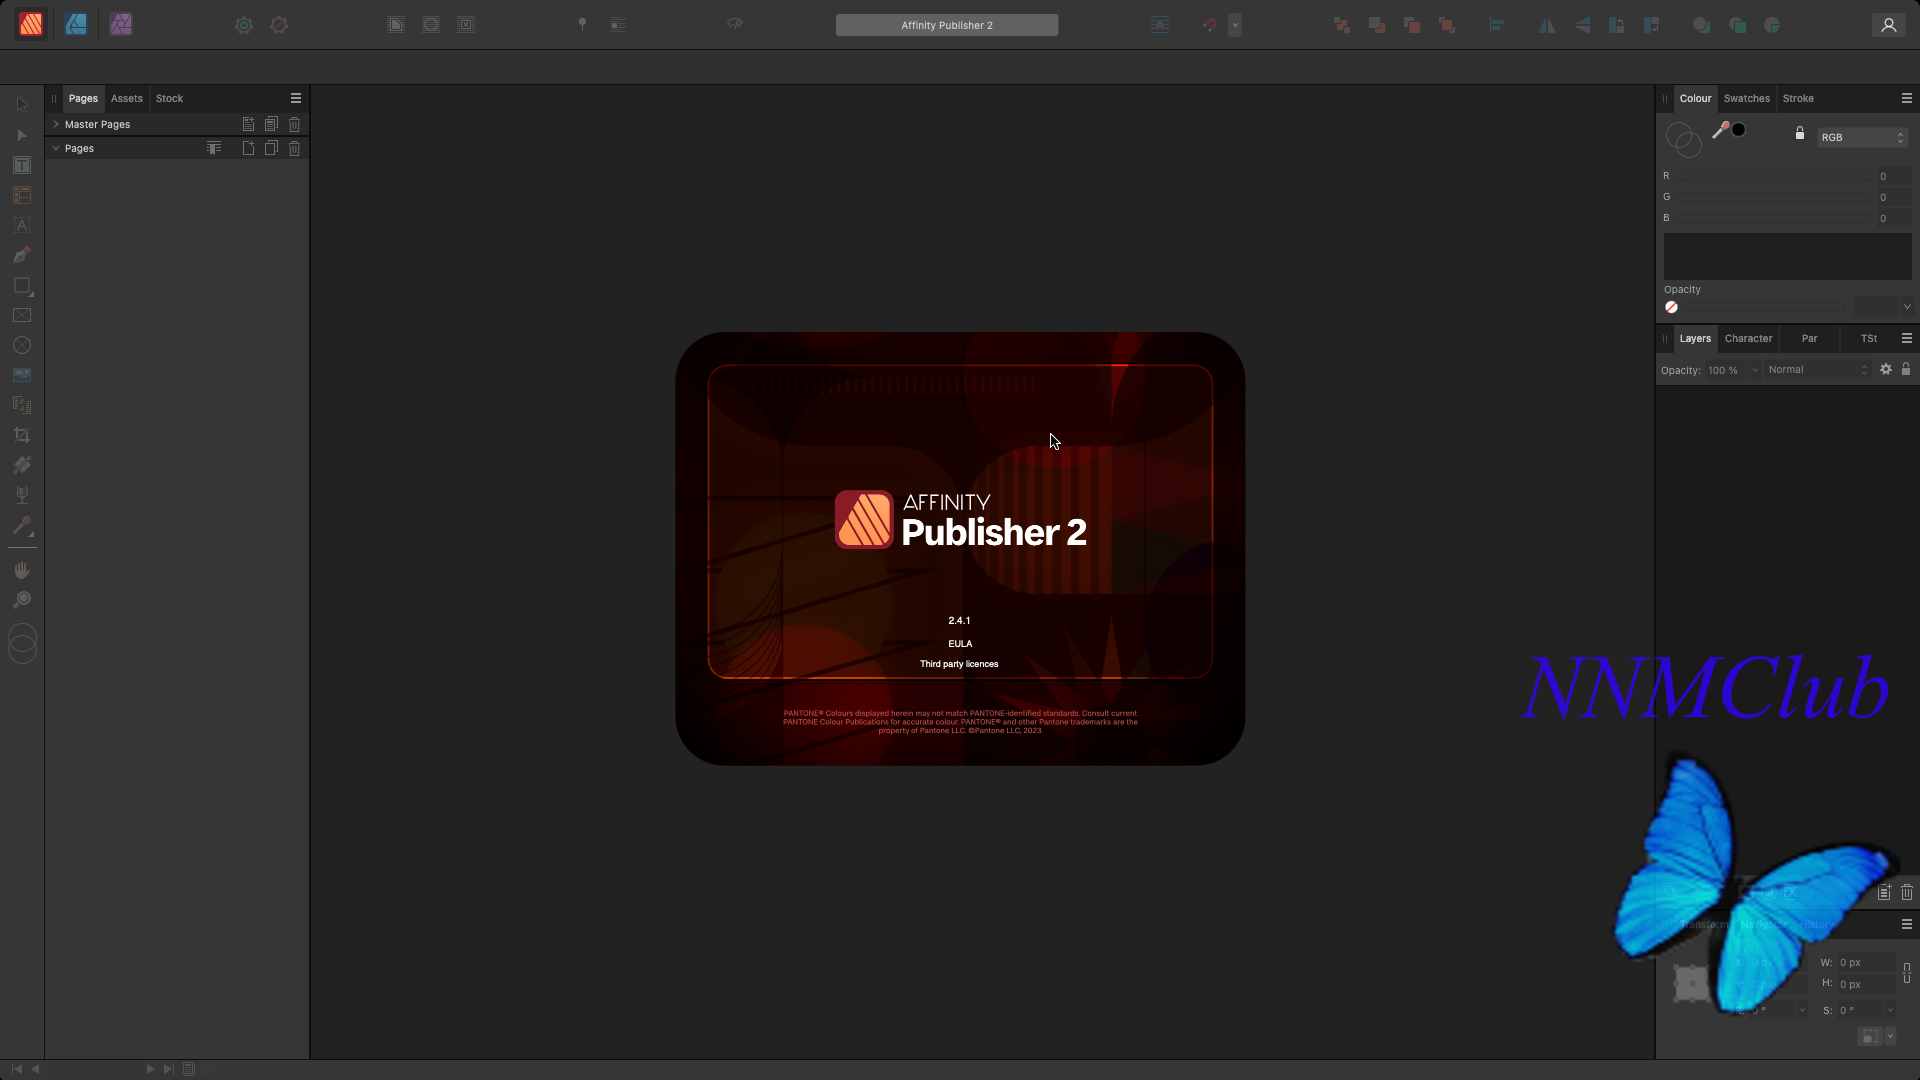Toggle snapping magnet icon in toolbar
The height and width of the screenshot is (1080, 1920).
tap(1210, 25)
